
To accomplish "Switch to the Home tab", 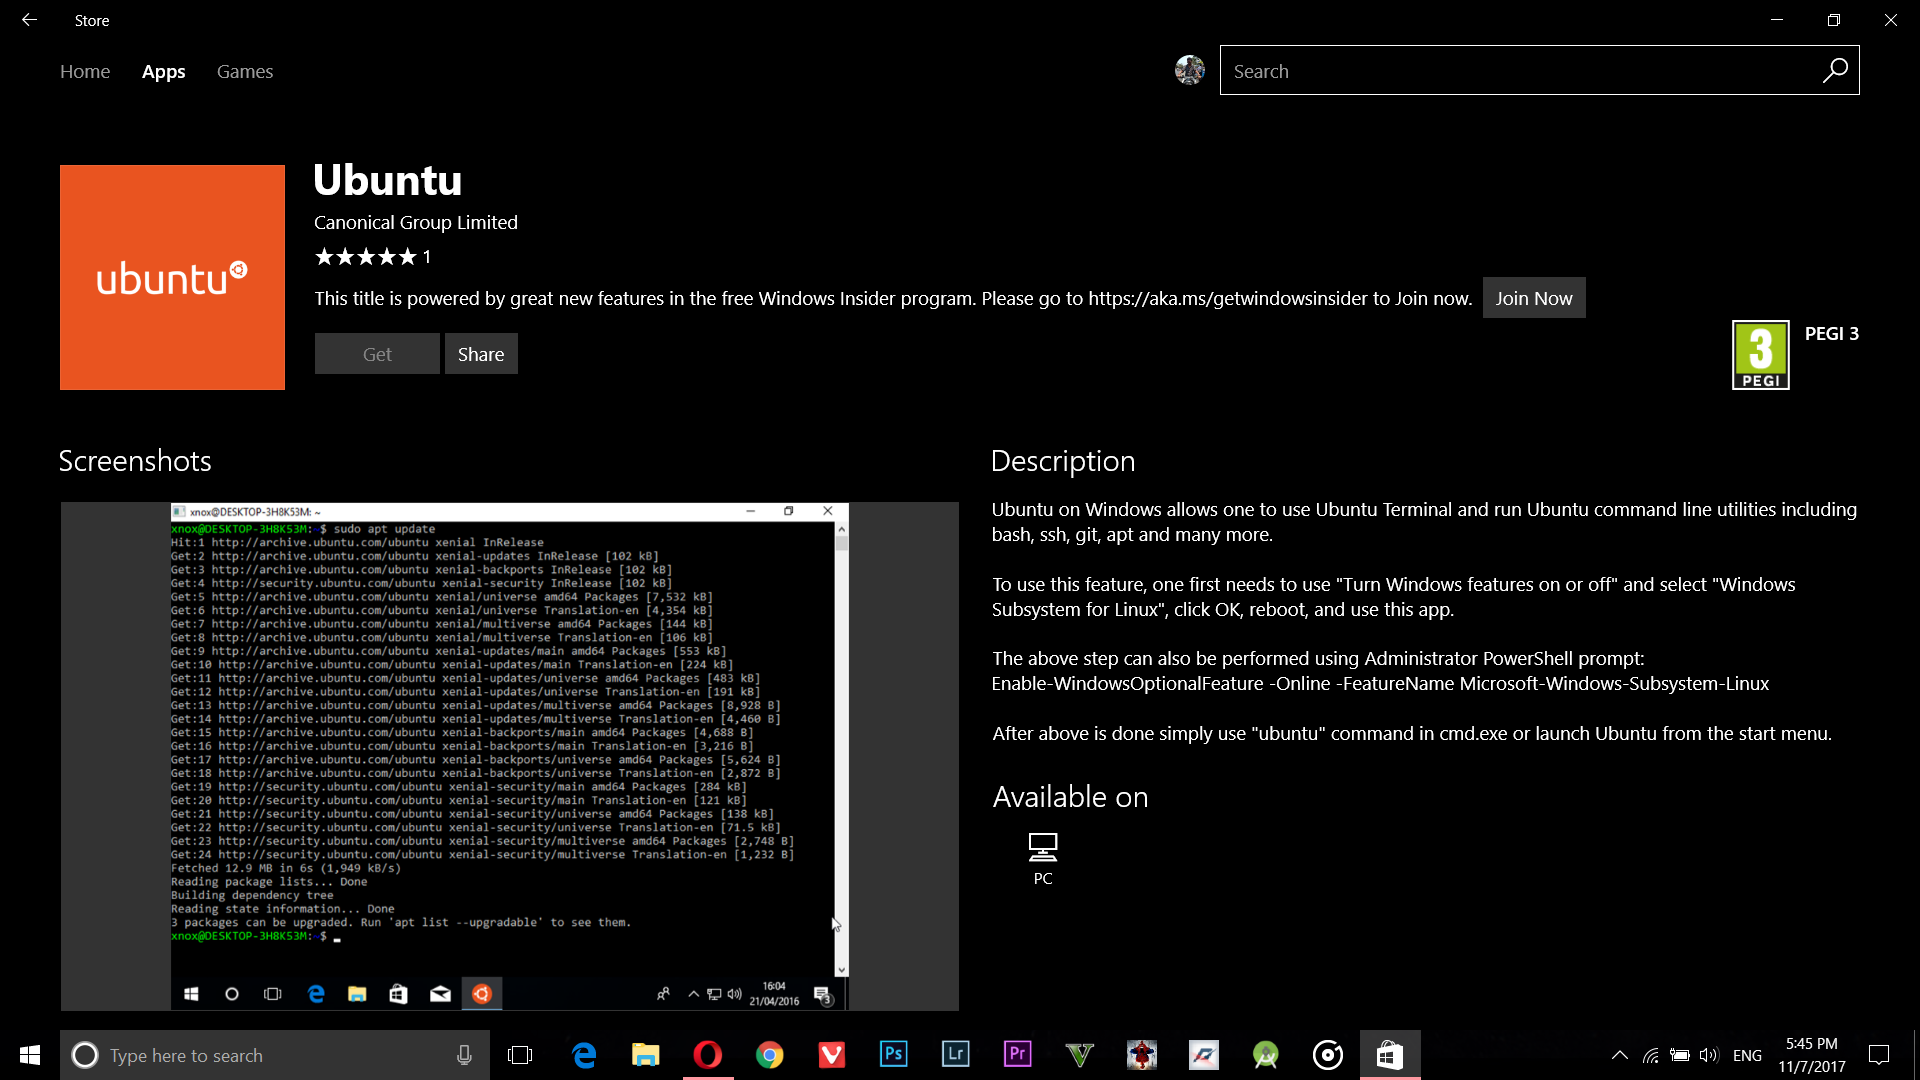I will [x=85, y=71].
